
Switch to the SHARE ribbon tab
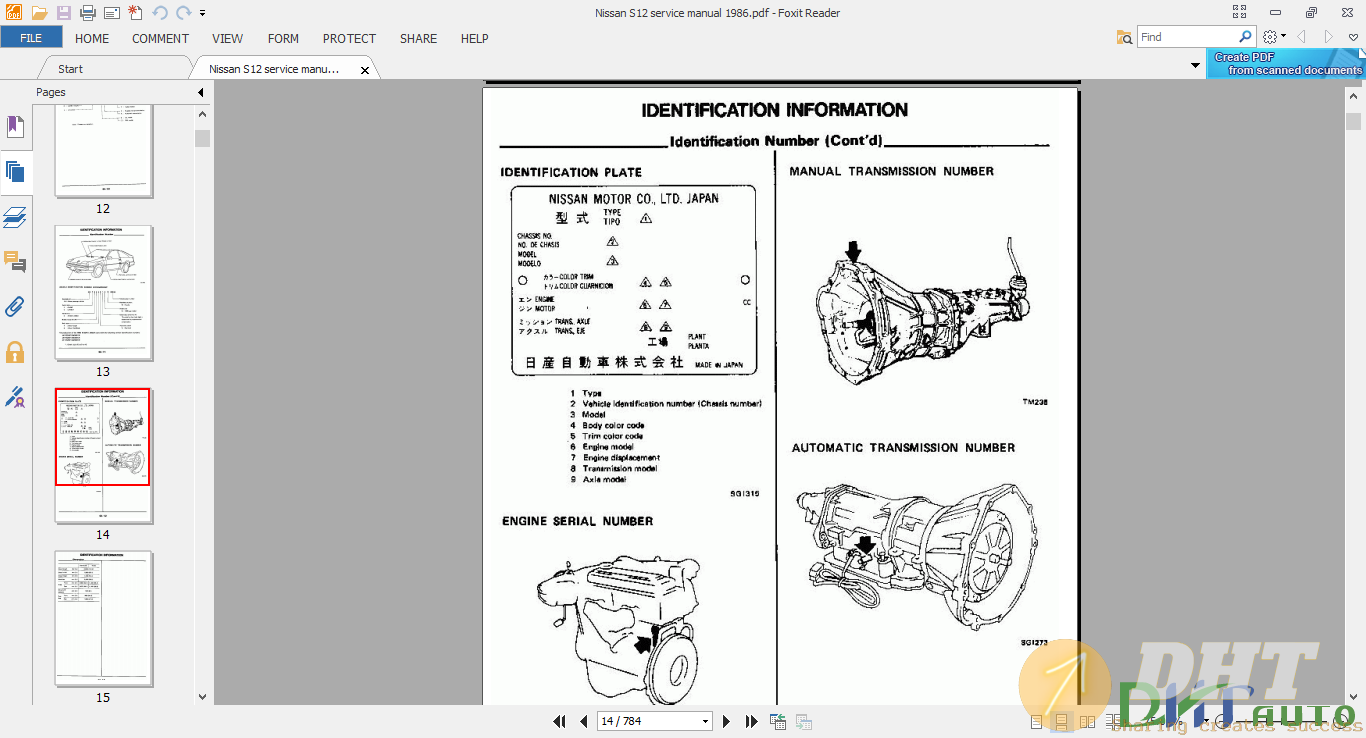click(418, 38)
